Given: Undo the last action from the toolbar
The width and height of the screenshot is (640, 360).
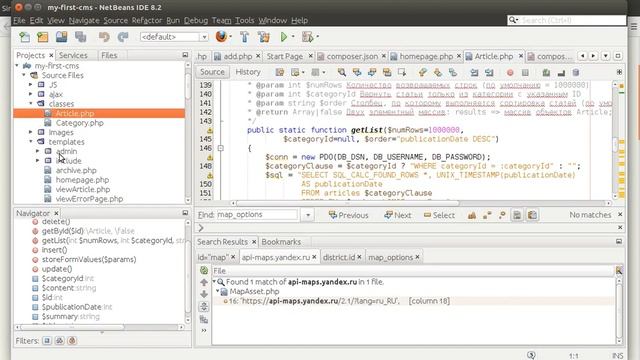Looking at the screenshot, I should [x=104, y=37].
